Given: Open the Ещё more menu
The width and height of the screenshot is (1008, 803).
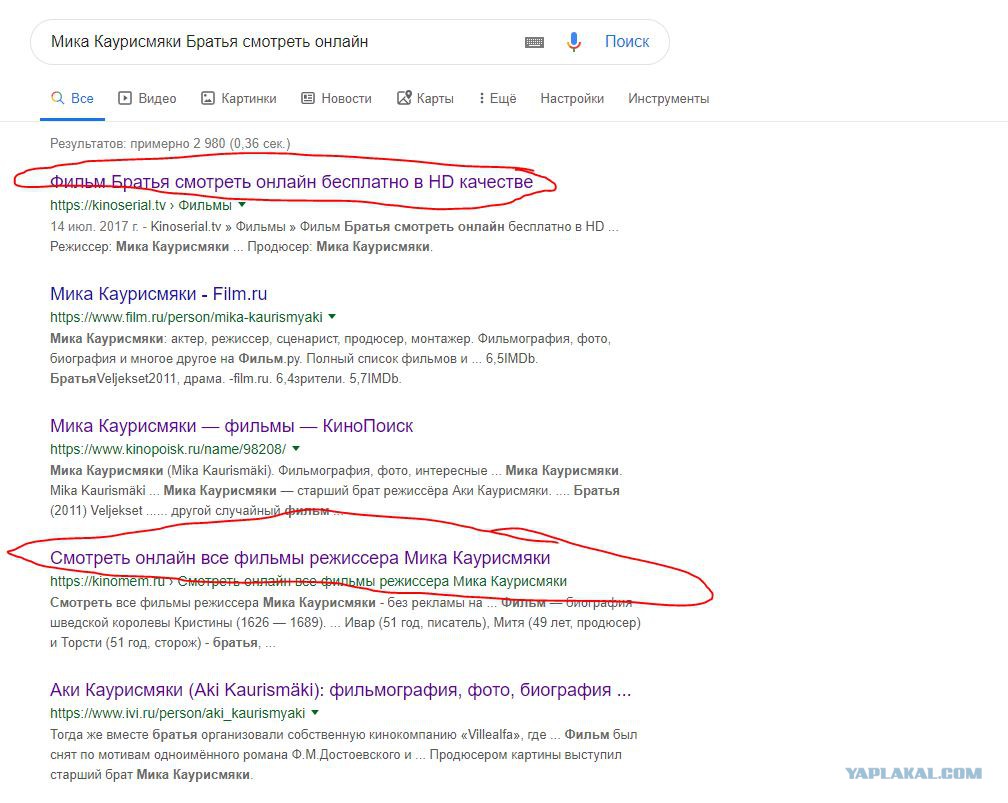Looking at the screenshot, I should (x=498, y=98).
